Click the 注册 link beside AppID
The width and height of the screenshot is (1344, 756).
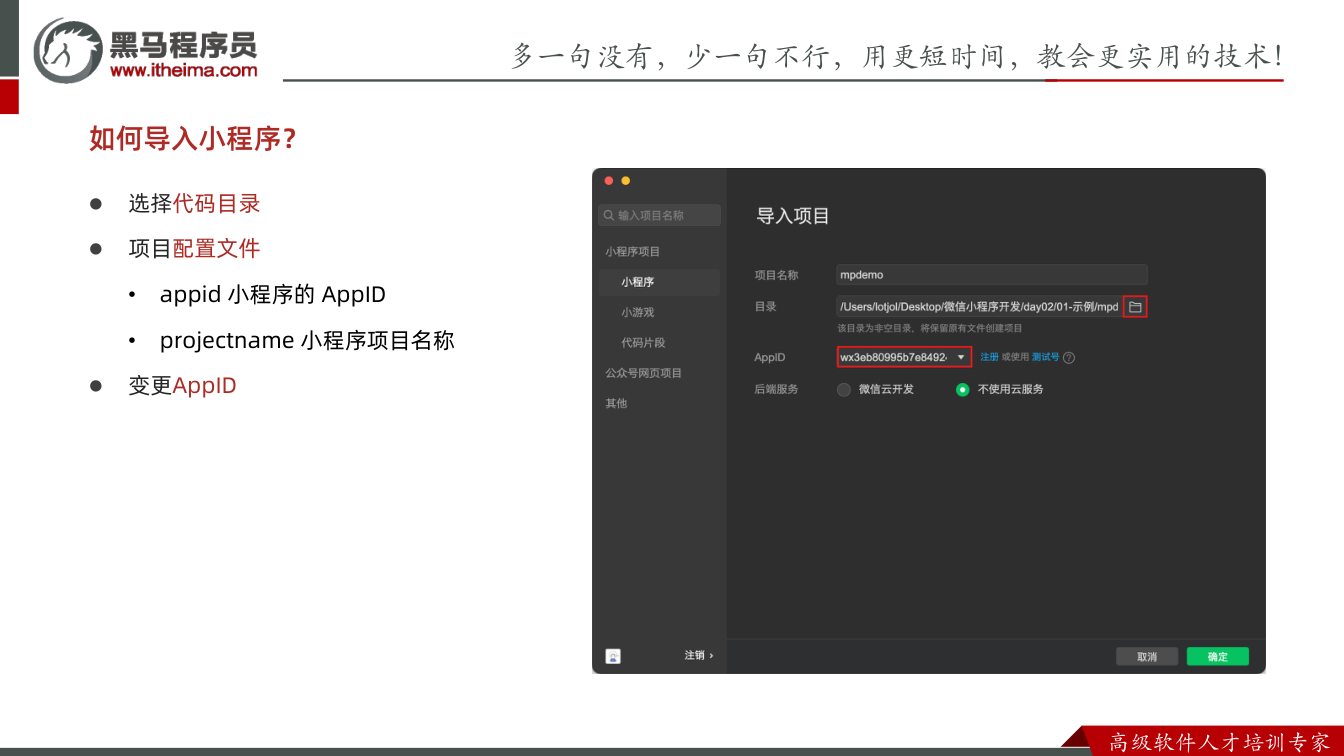pyautogui.click(x=989, y=357)
